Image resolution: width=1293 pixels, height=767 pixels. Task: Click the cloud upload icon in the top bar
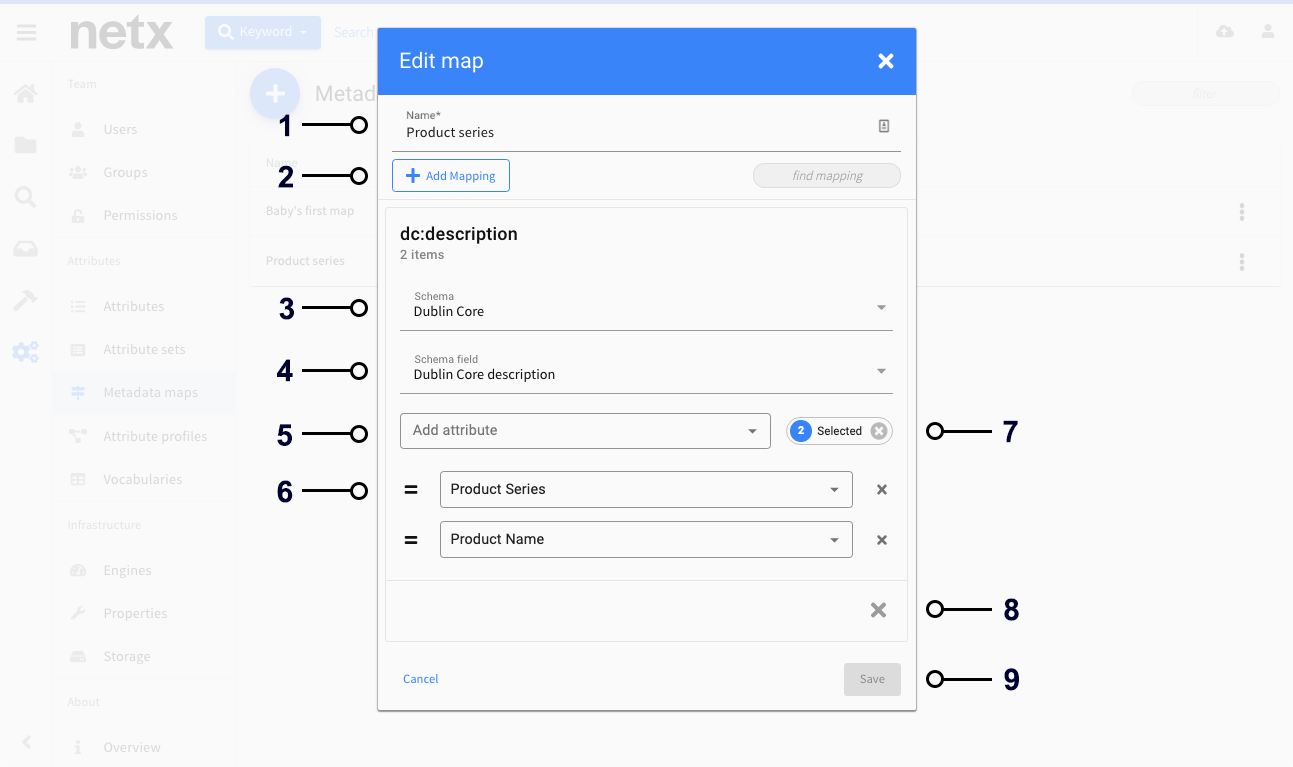coord(1224,32)
